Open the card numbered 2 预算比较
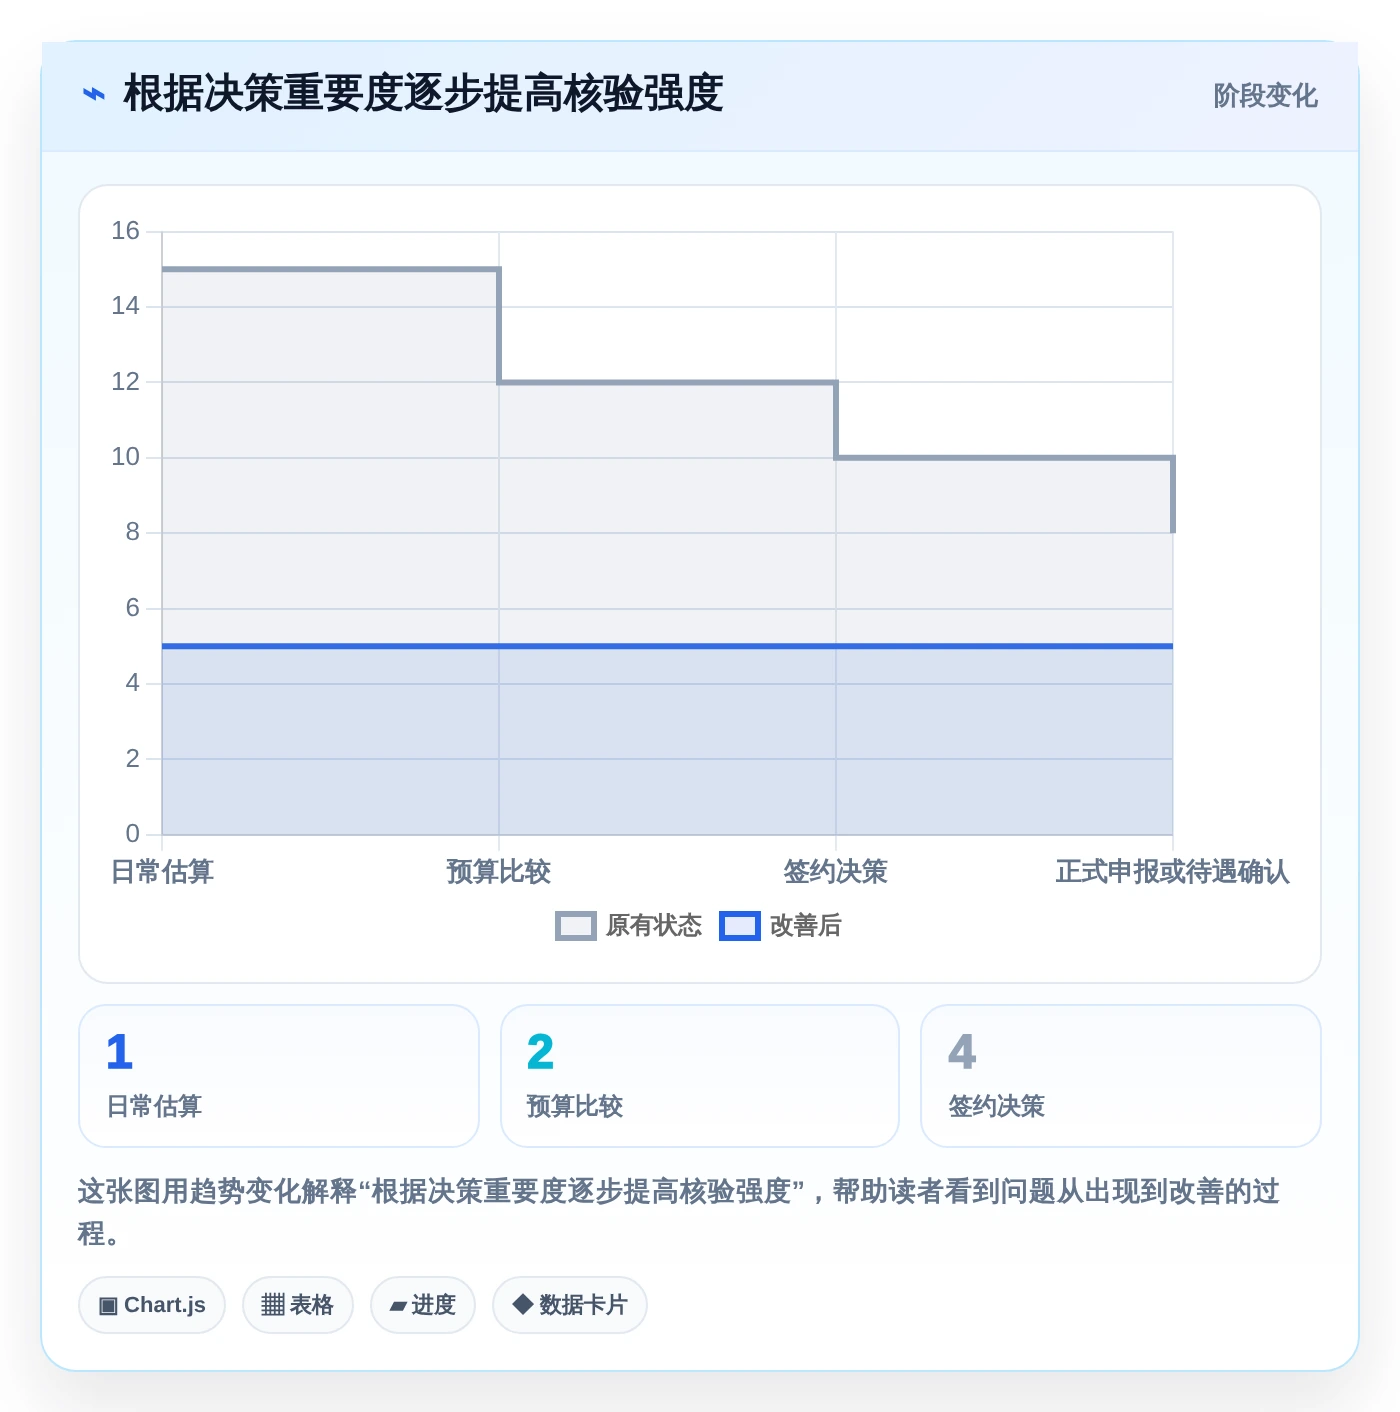This screenshot has width=1400, height=1412. click(x=700, y=1076)
